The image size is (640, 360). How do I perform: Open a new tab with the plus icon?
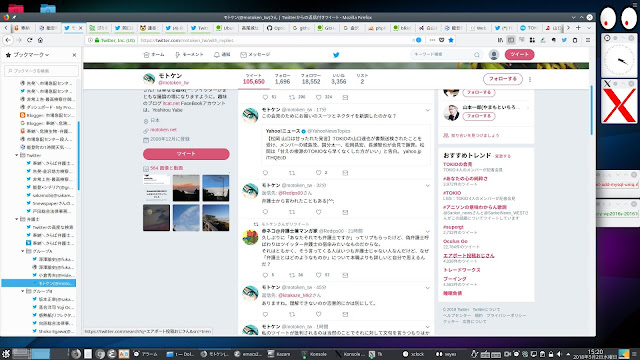tap(578, 28)
